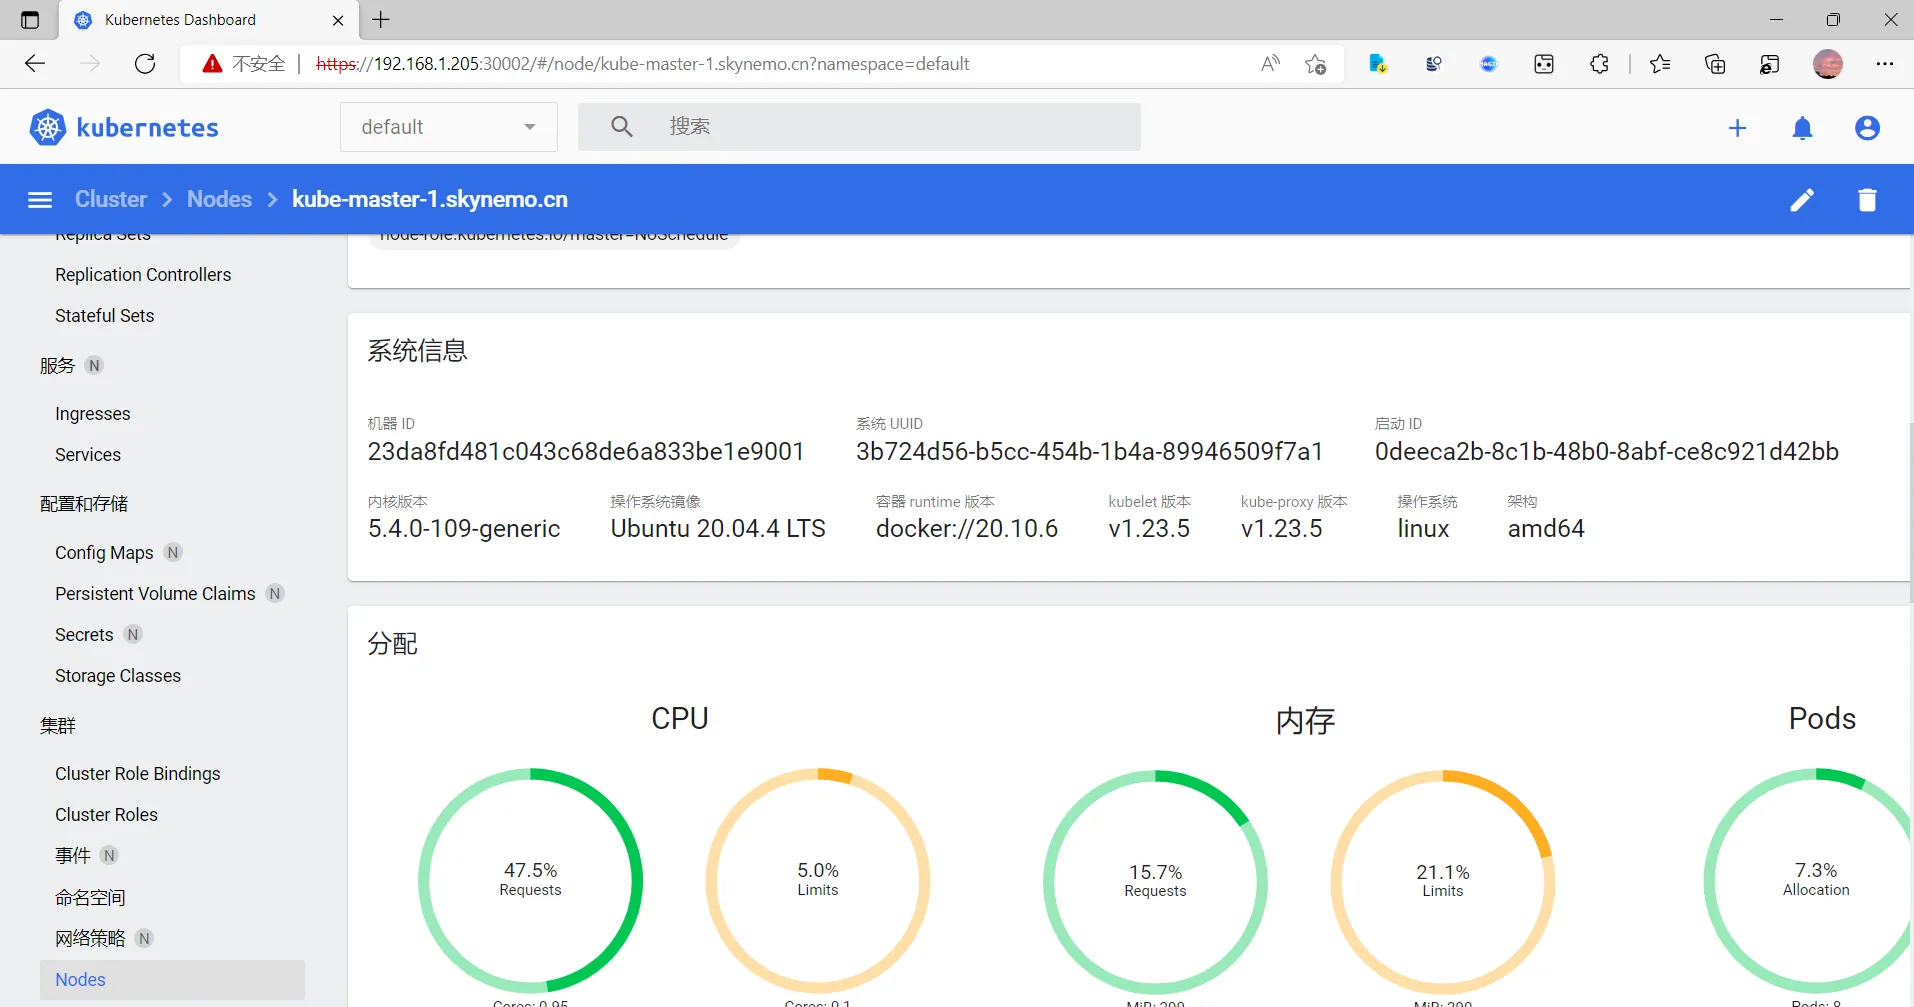Open Persistent Volume Claims in sidebar
This screenshot has width=1914, height=1007.
(155, 594)
